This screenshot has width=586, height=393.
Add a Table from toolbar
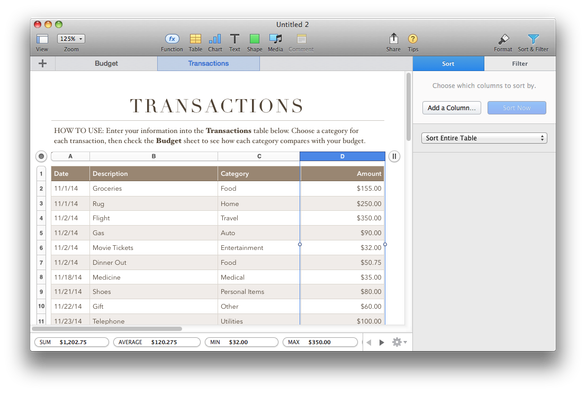coord(195,38)
